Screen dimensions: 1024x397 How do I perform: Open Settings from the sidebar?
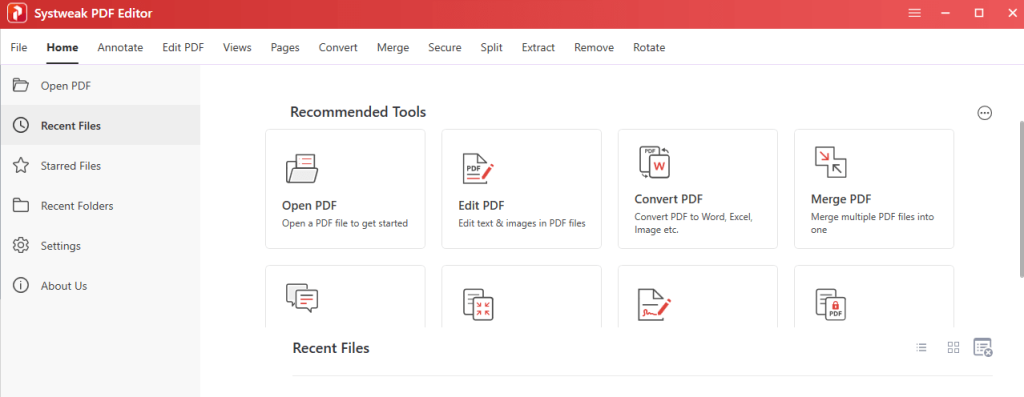pyautogui.click(x=101, y=246)
